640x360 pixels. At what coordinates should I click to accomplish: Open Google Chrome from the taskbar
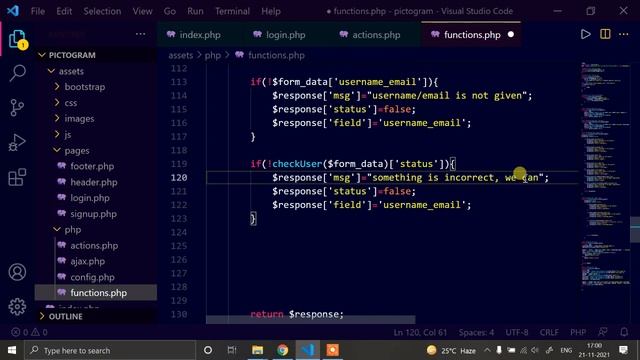pos(282,350)
